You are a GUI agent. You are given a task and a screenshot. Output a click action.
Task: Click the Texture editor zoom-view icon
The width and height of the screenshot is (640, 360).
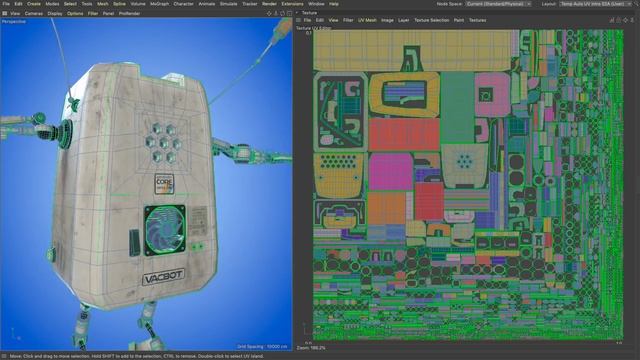(632, 20)
